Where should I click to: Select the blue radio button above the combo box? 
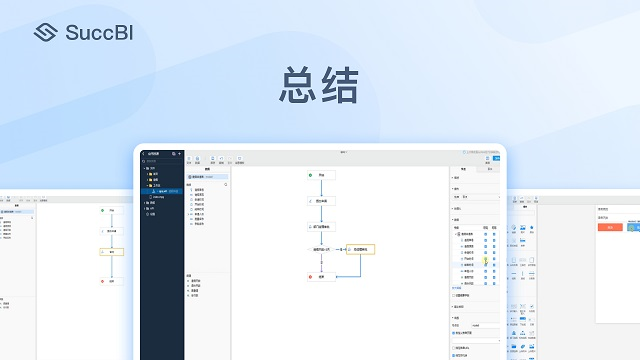(x=453, y=333)
